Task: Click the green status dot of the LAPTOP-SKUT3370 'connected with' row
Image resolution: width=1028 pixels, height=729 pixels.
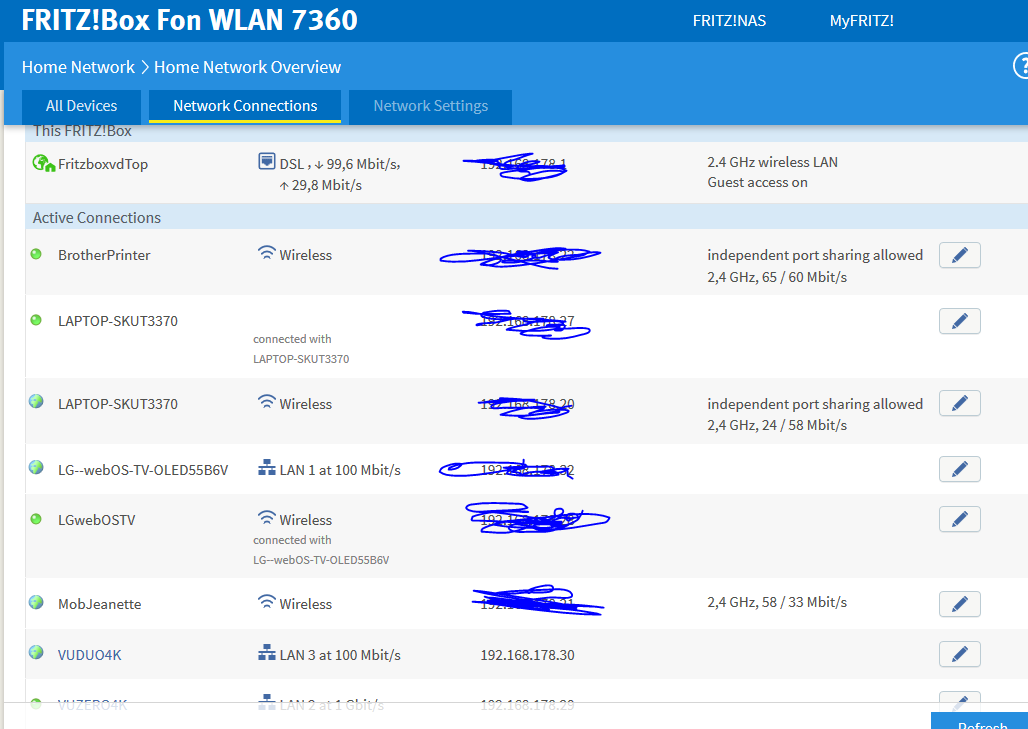Action: (36, 320)
